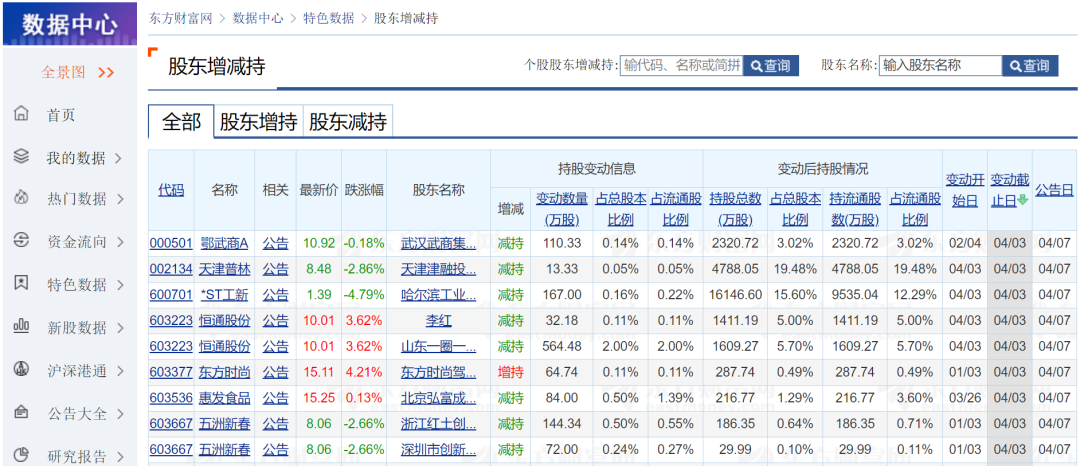1080x466 pixels.
Task: Open stock name 天津普林 link
Action: (x=225, y=268)
